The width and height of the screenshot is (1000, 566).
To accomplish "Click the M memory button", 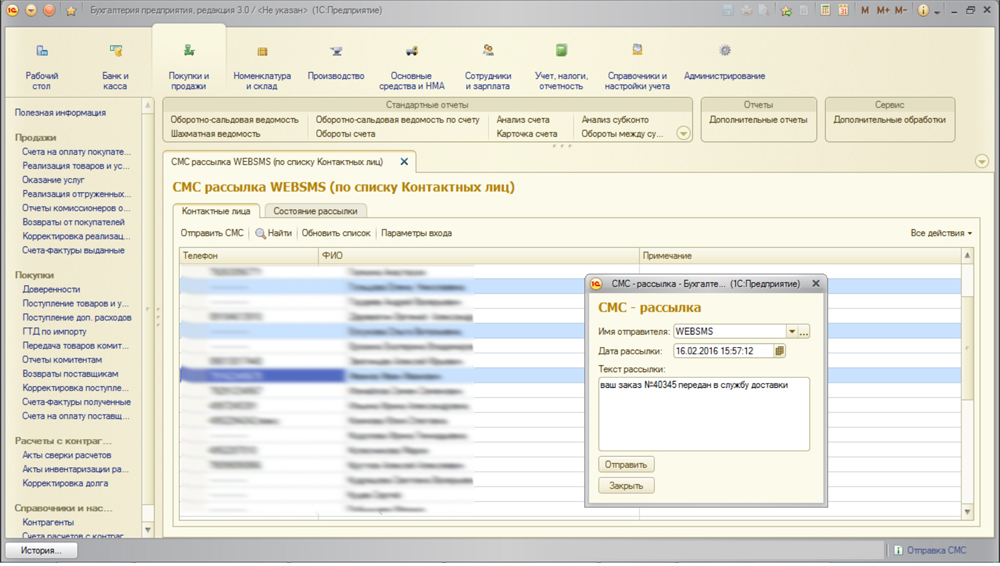I will pos(865,10).
